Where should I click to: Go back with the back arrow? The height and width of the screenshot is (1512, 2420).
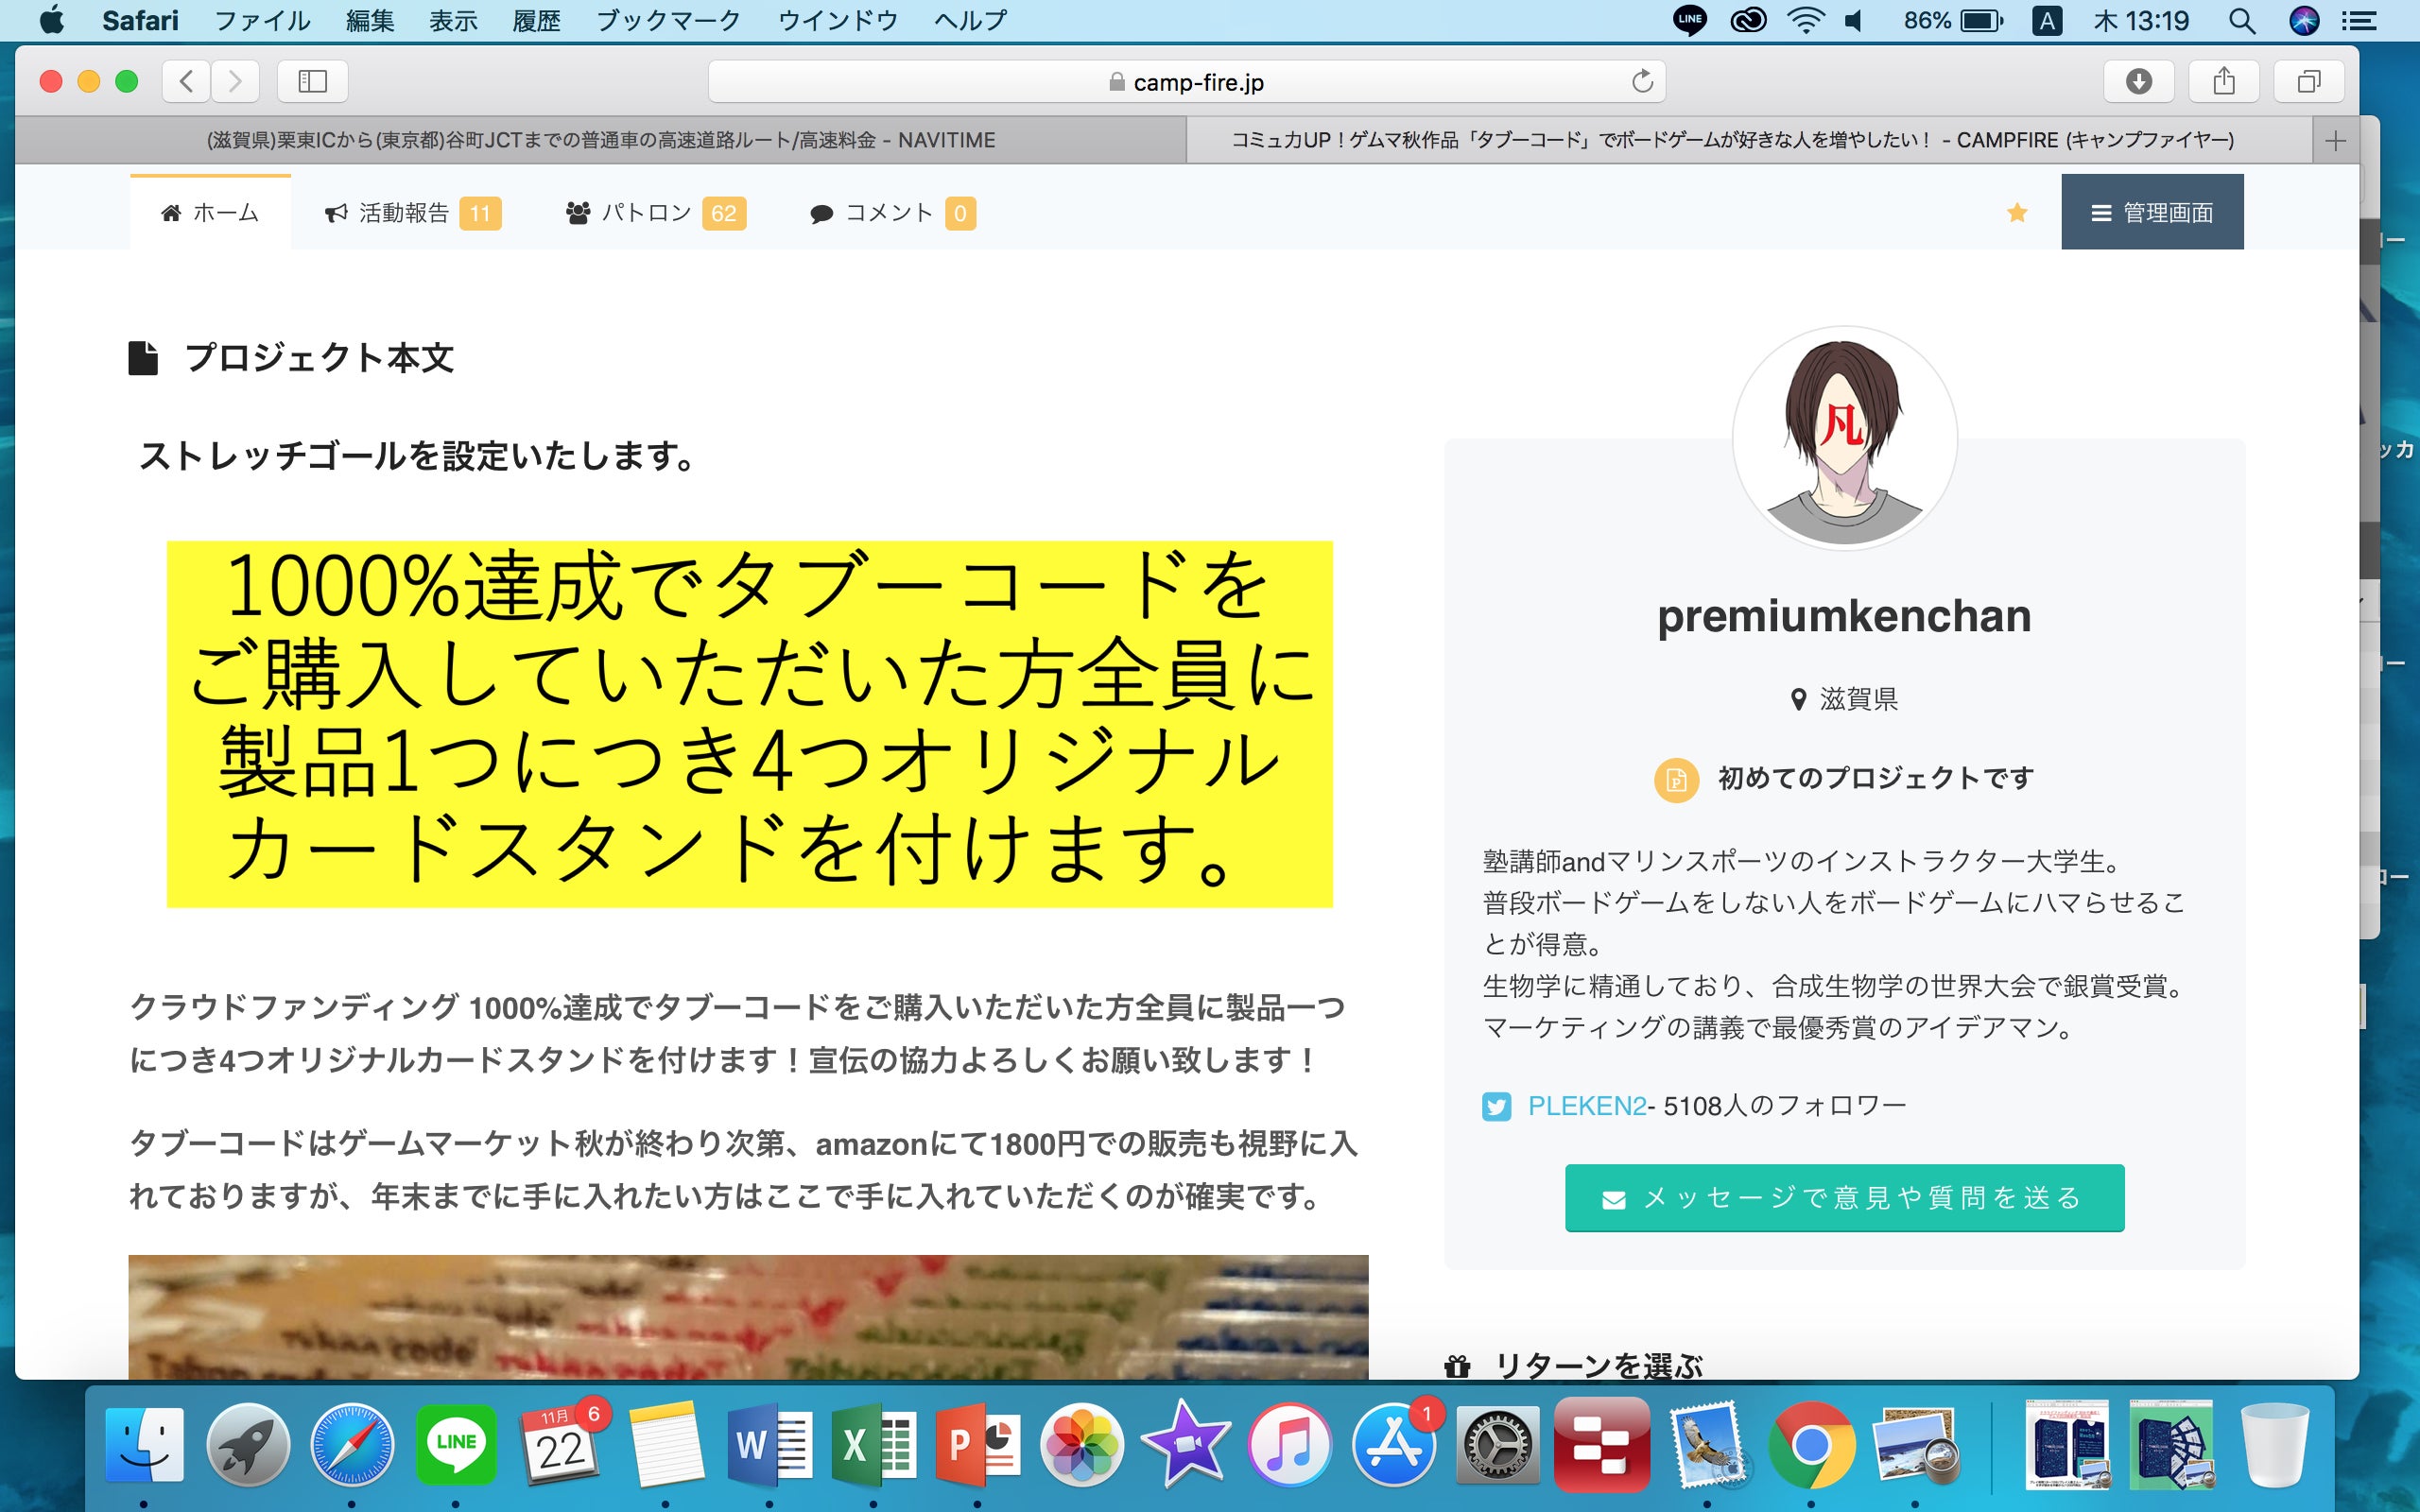point(187,81)
